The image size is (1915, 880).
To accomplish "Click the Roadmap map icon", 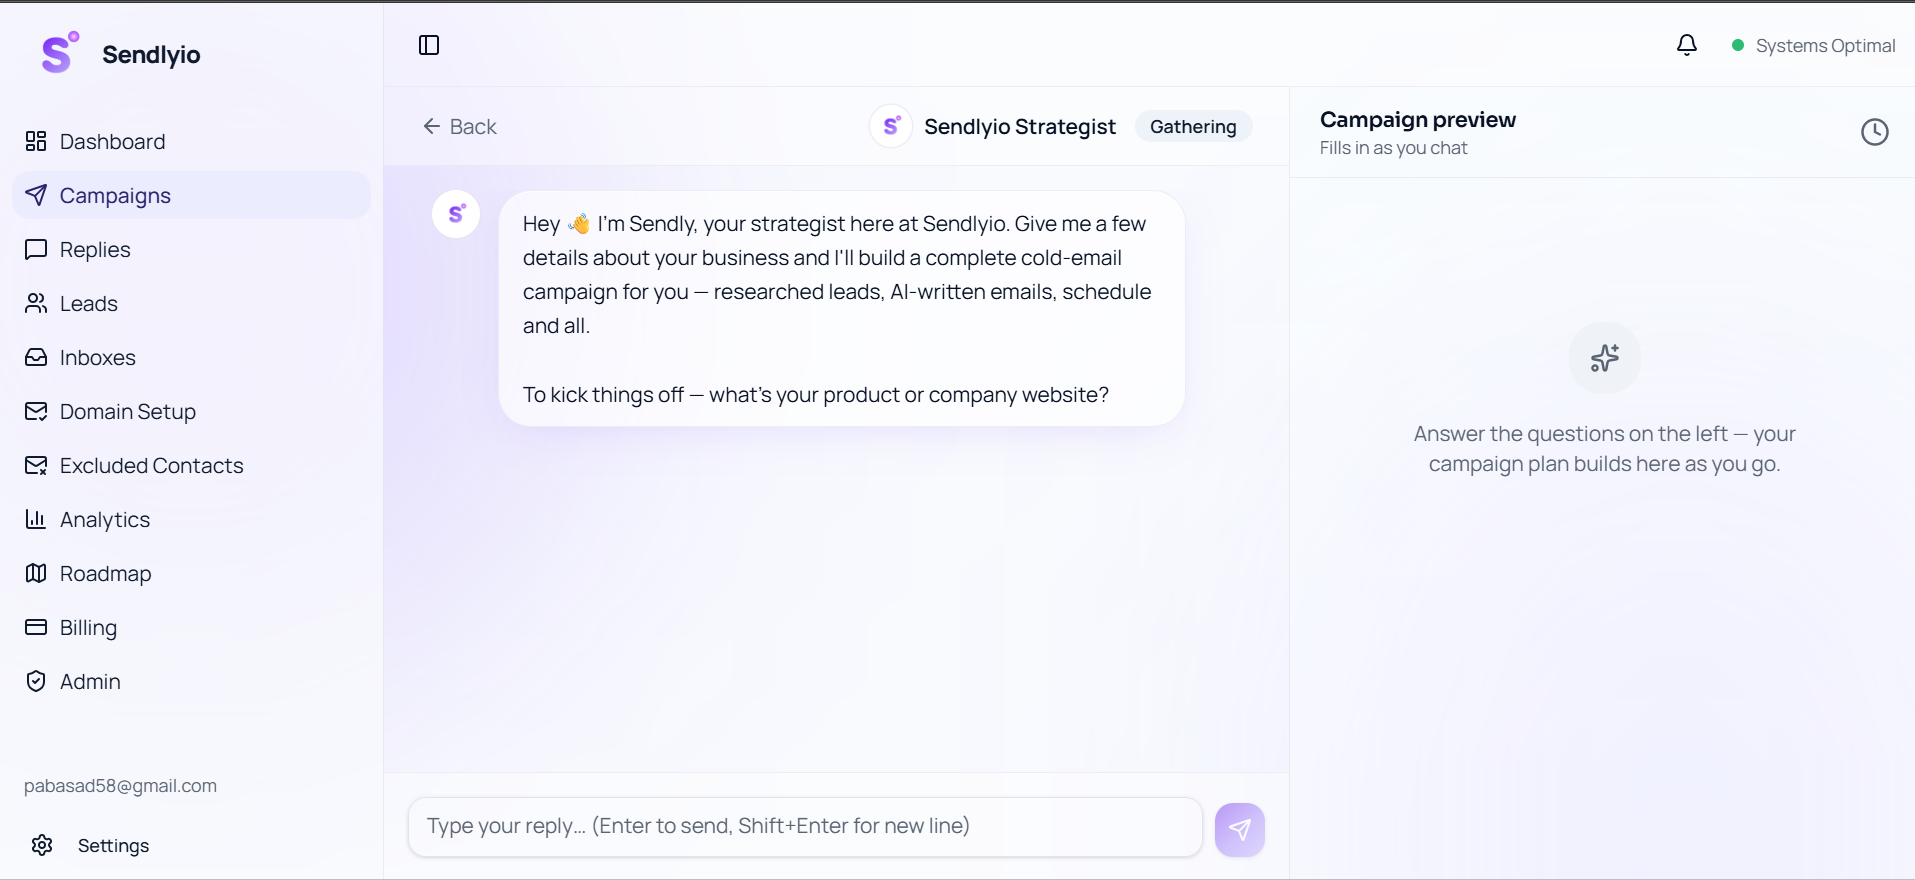I will (36, 573).
